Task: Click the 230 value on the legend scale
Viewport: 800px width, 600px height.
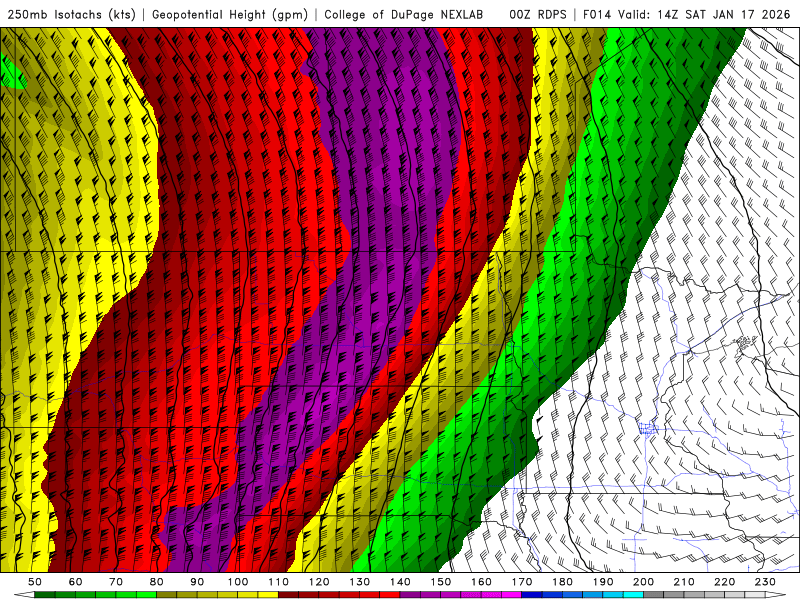Action: (x=765, y=582)
